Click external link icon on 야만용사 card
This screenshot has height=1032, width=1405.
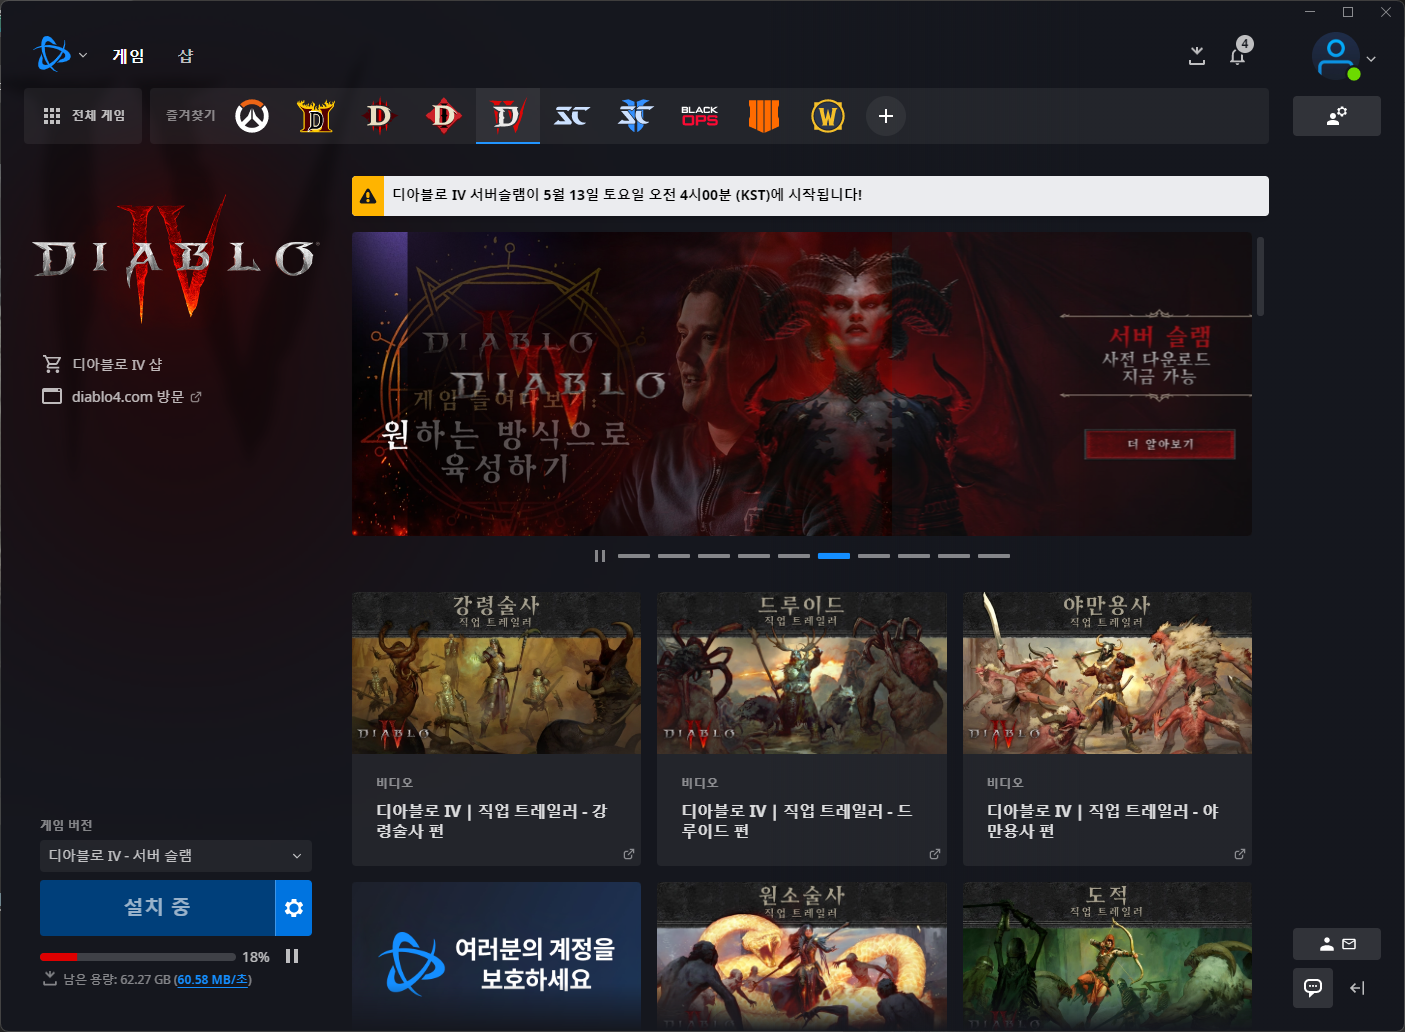pos(1240,854)
